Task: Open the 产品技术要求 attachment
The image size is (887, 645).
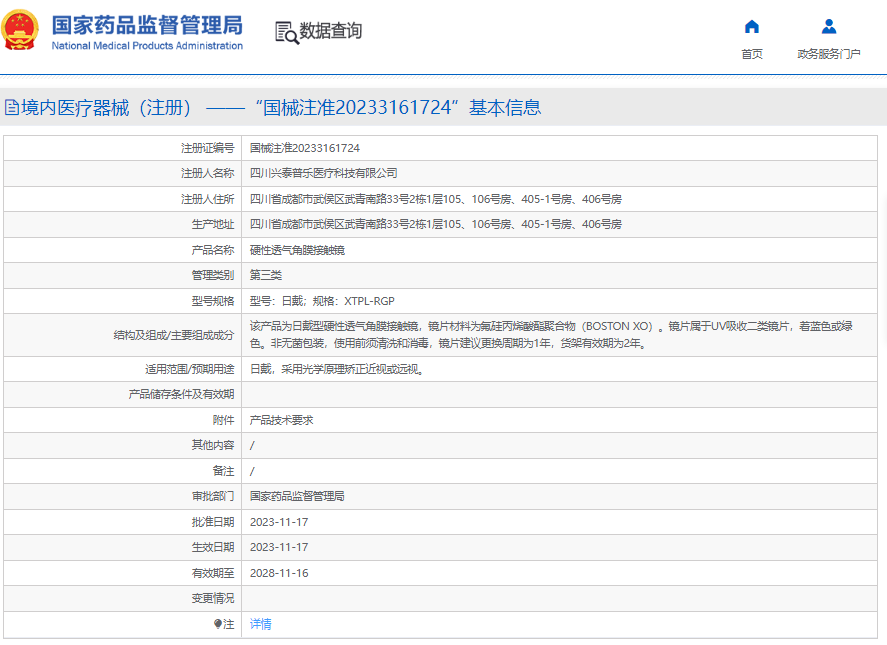Action: [282, 420]
